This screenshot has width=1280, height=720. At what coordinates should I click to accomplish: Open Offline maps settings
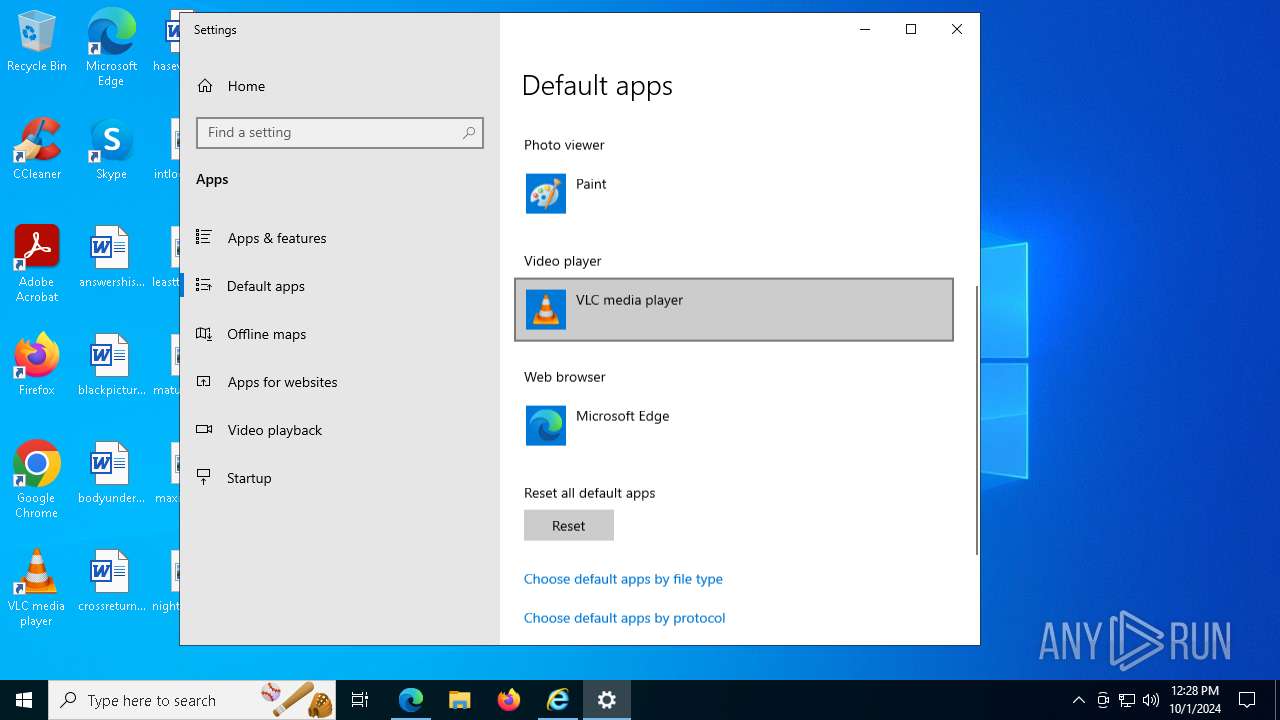(266, 334)
